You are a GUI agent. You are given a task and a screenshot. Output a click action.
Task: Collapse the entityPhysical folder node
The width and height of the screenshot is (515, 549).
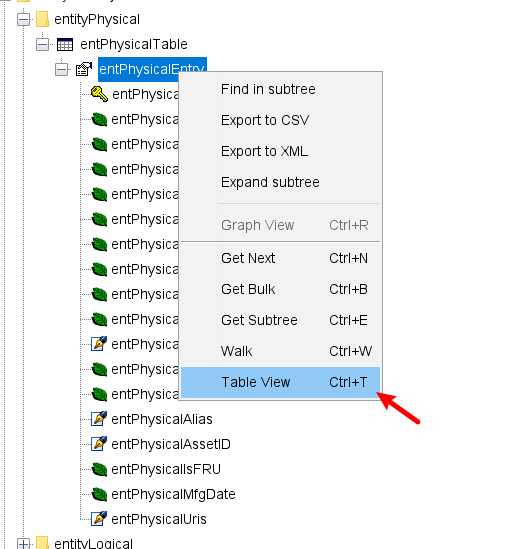coord(23,19)
